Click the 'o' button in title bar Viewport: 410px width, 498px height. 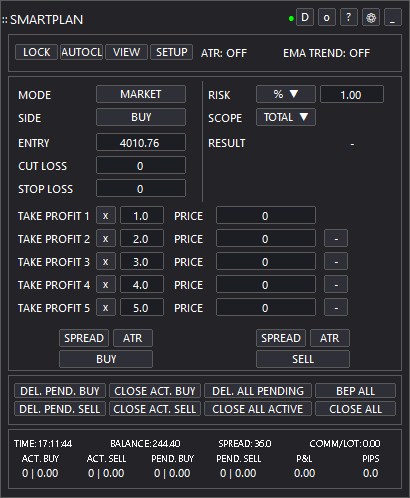[x=327, y=17]
